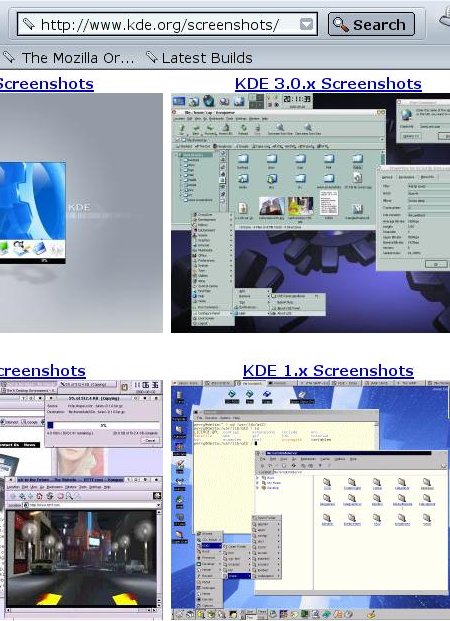Open the KDE 3.0.x desktop thumbnail image

click(311, 213)
